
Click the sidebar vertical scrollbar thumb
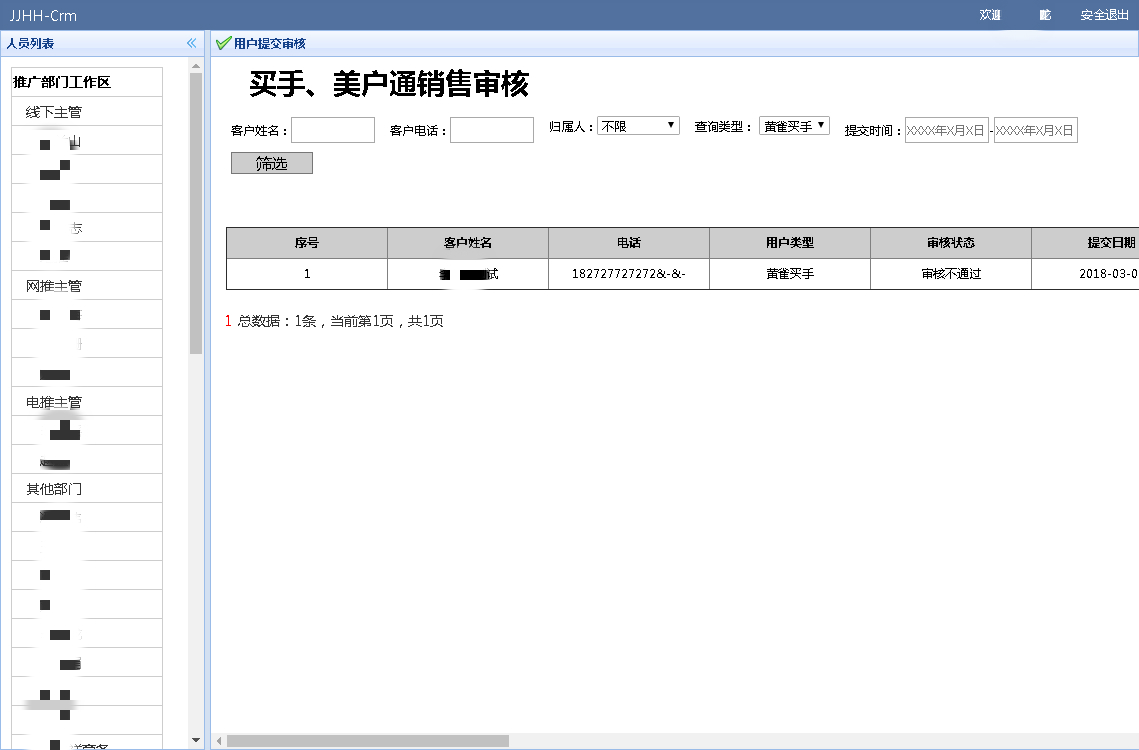196,210
